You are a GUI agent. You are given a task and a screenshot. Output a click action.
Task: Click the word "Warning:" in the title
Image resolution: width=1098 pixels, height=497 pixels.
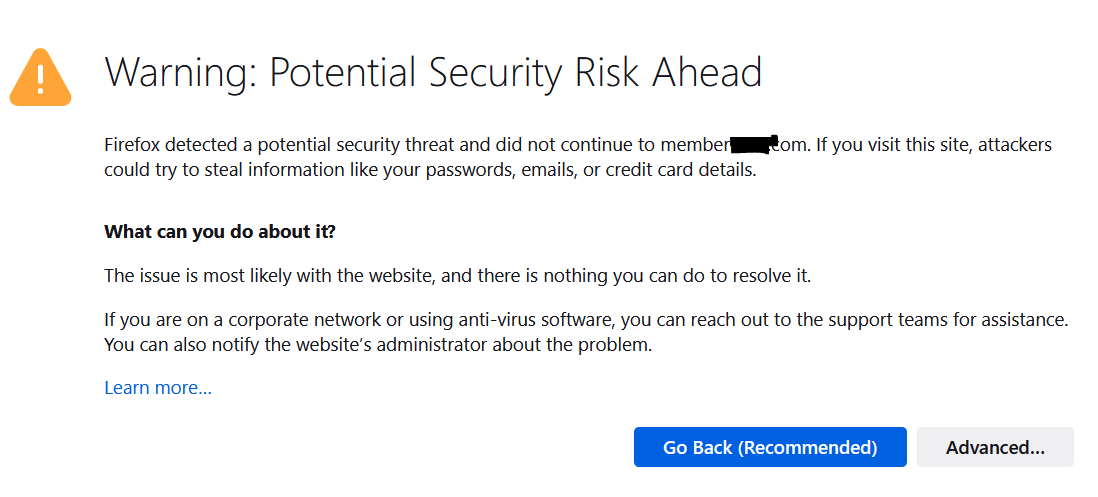[x=181, y=71]
